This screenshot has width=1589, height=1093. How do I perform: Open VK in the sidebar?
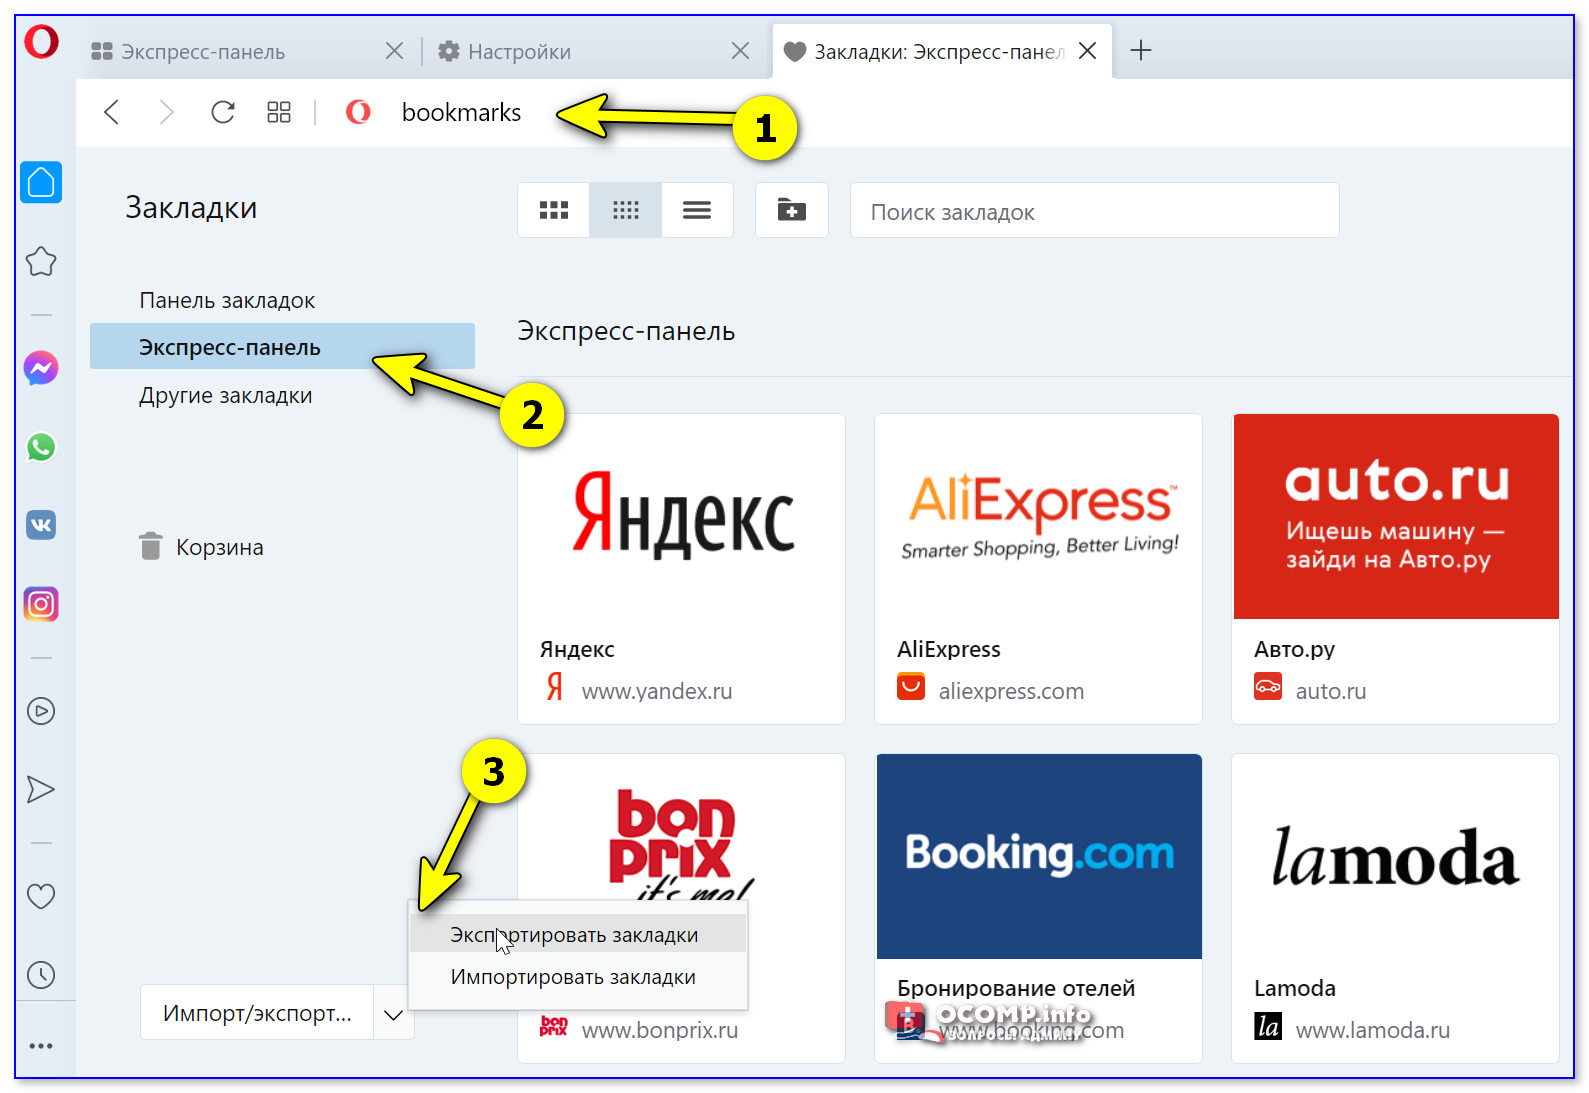click(x=41, y=525)
